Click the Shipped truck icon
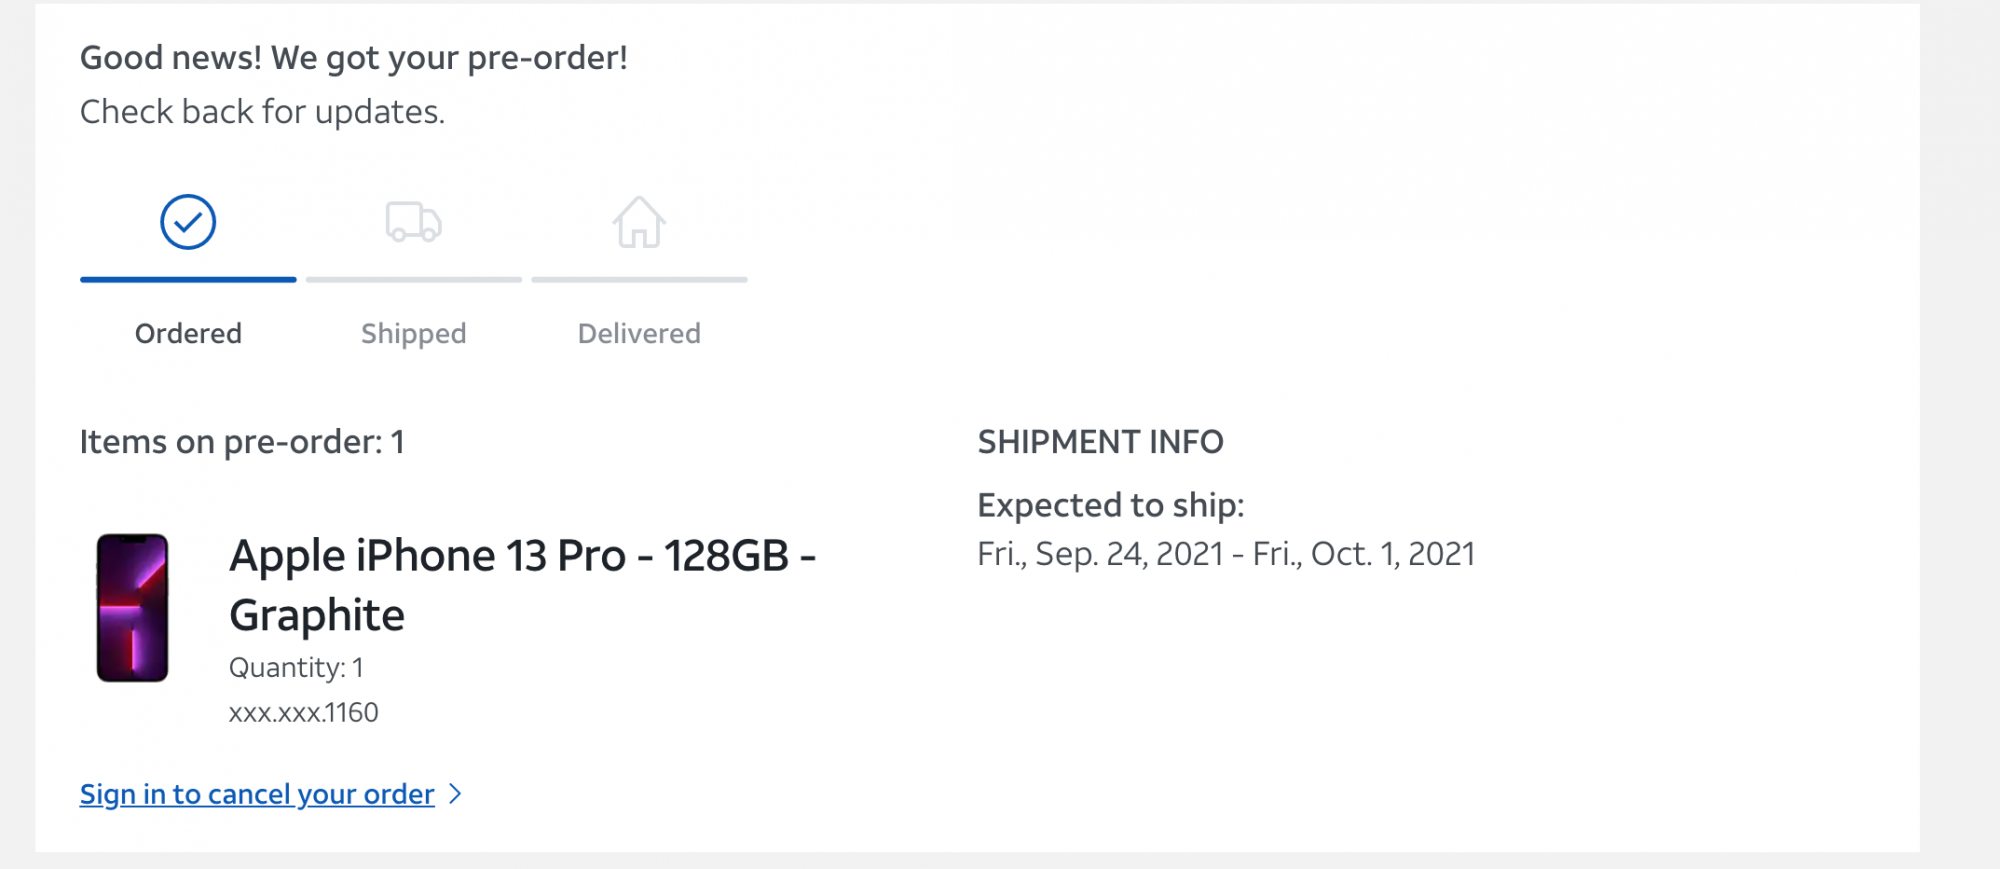Screen dimensions: 2000x869 (x=413, y=222)
